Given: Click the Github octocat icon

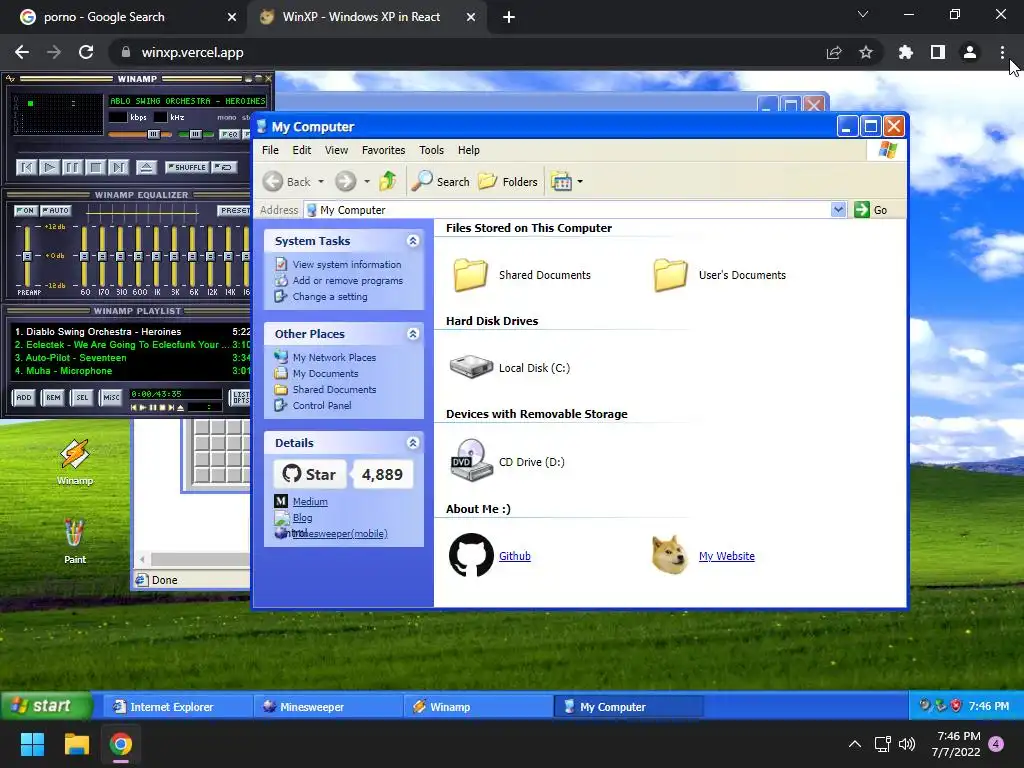Looking at the screenshot, I should 472,555.
